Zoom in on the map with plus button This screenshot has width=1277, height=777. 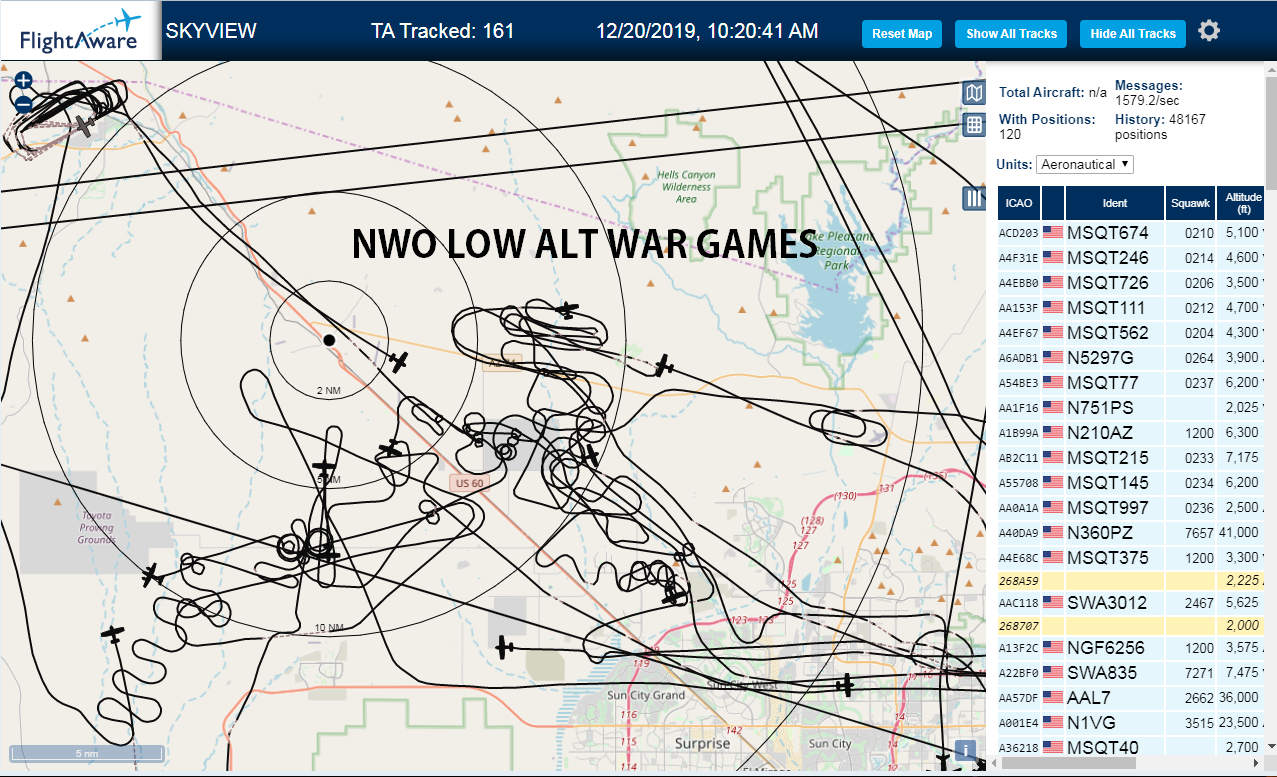pyautogui.click(x=24, y=80)
